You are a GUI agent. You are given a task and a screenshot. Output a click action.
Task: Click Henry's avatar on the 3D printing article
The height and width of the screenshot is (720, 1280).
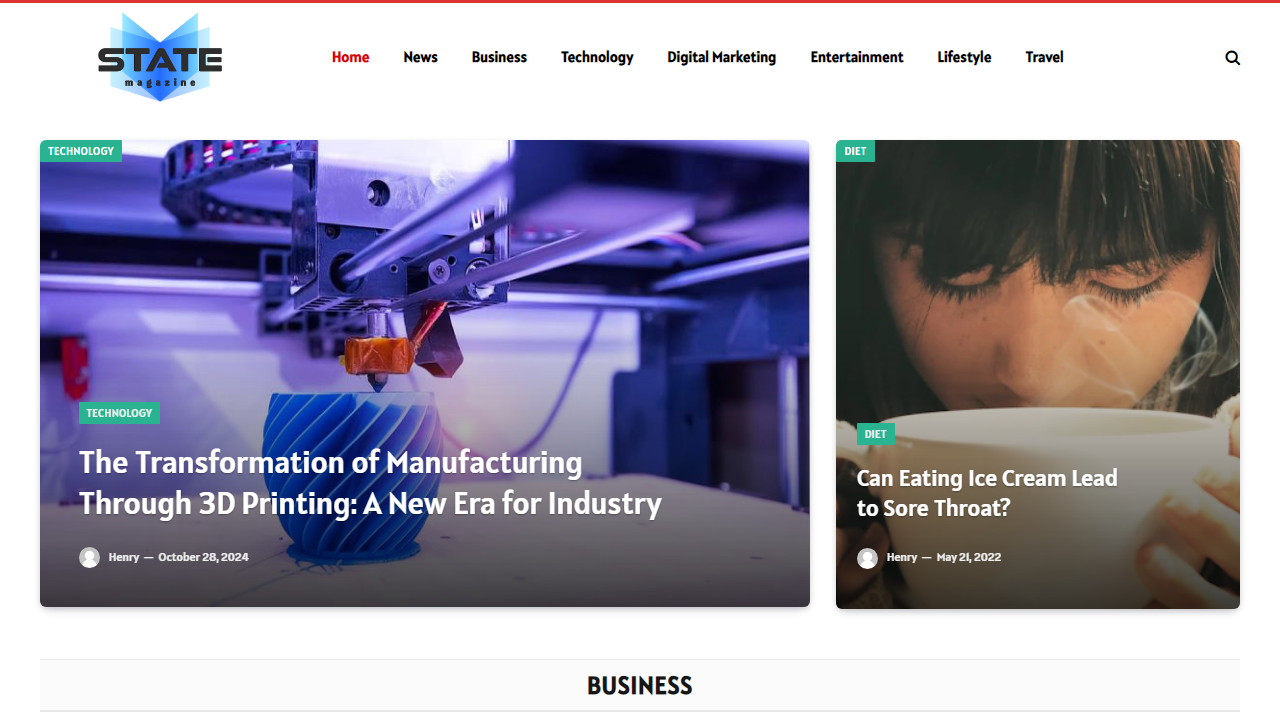pyautogui.click(x=90, y=557)
